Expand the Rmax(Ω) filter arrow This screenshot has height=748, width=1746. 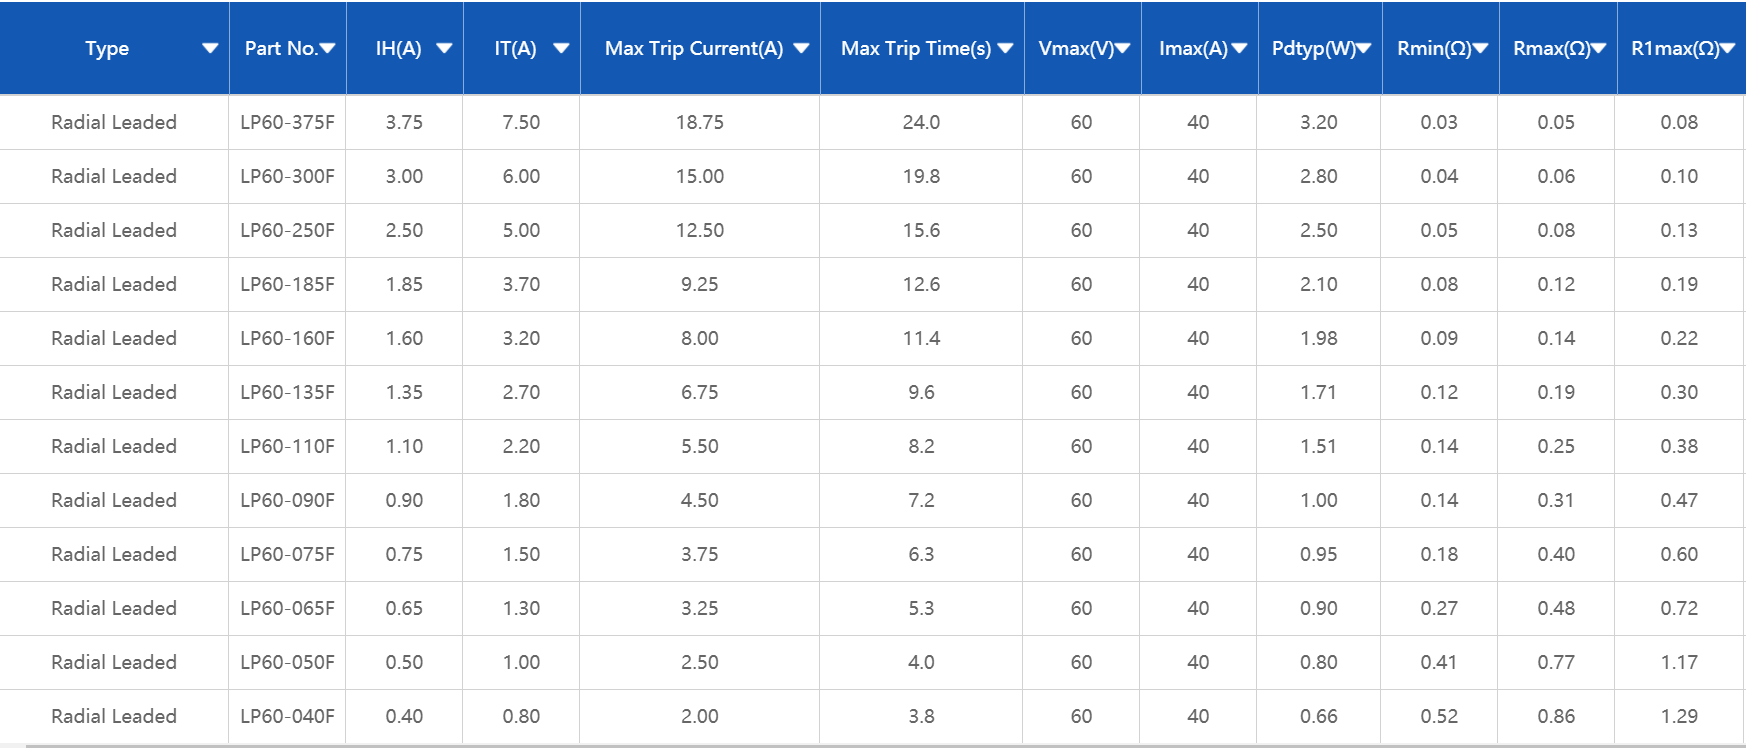tap(1598, 48)
